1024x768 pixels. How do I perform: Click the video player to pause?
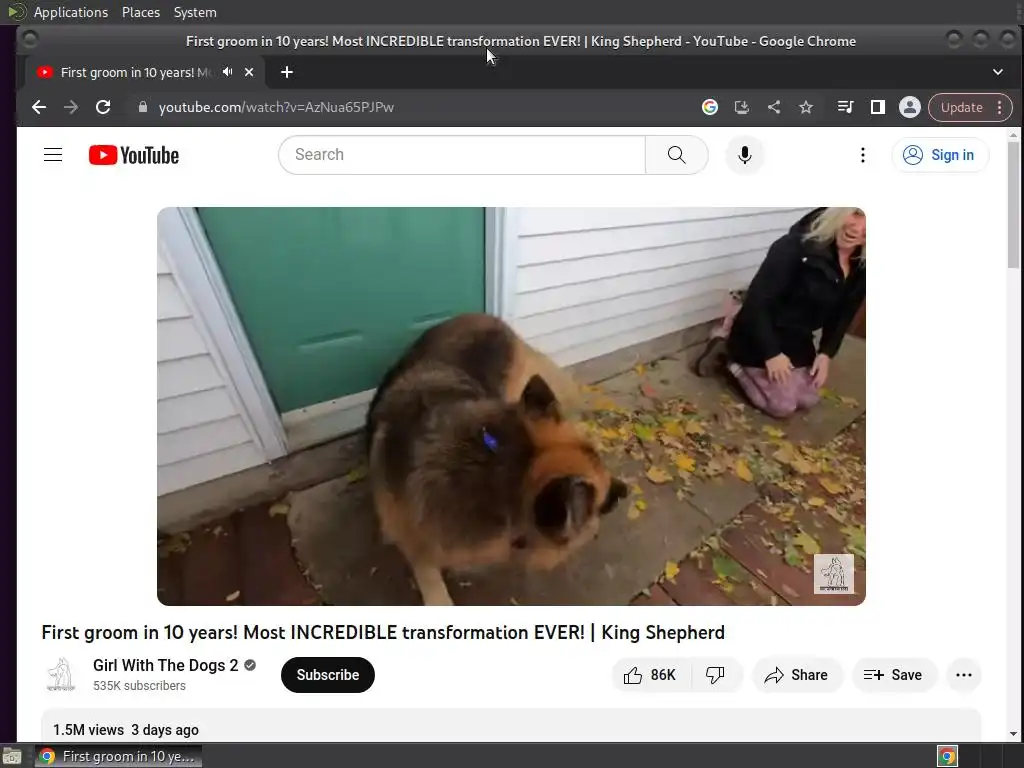[511, 406]
